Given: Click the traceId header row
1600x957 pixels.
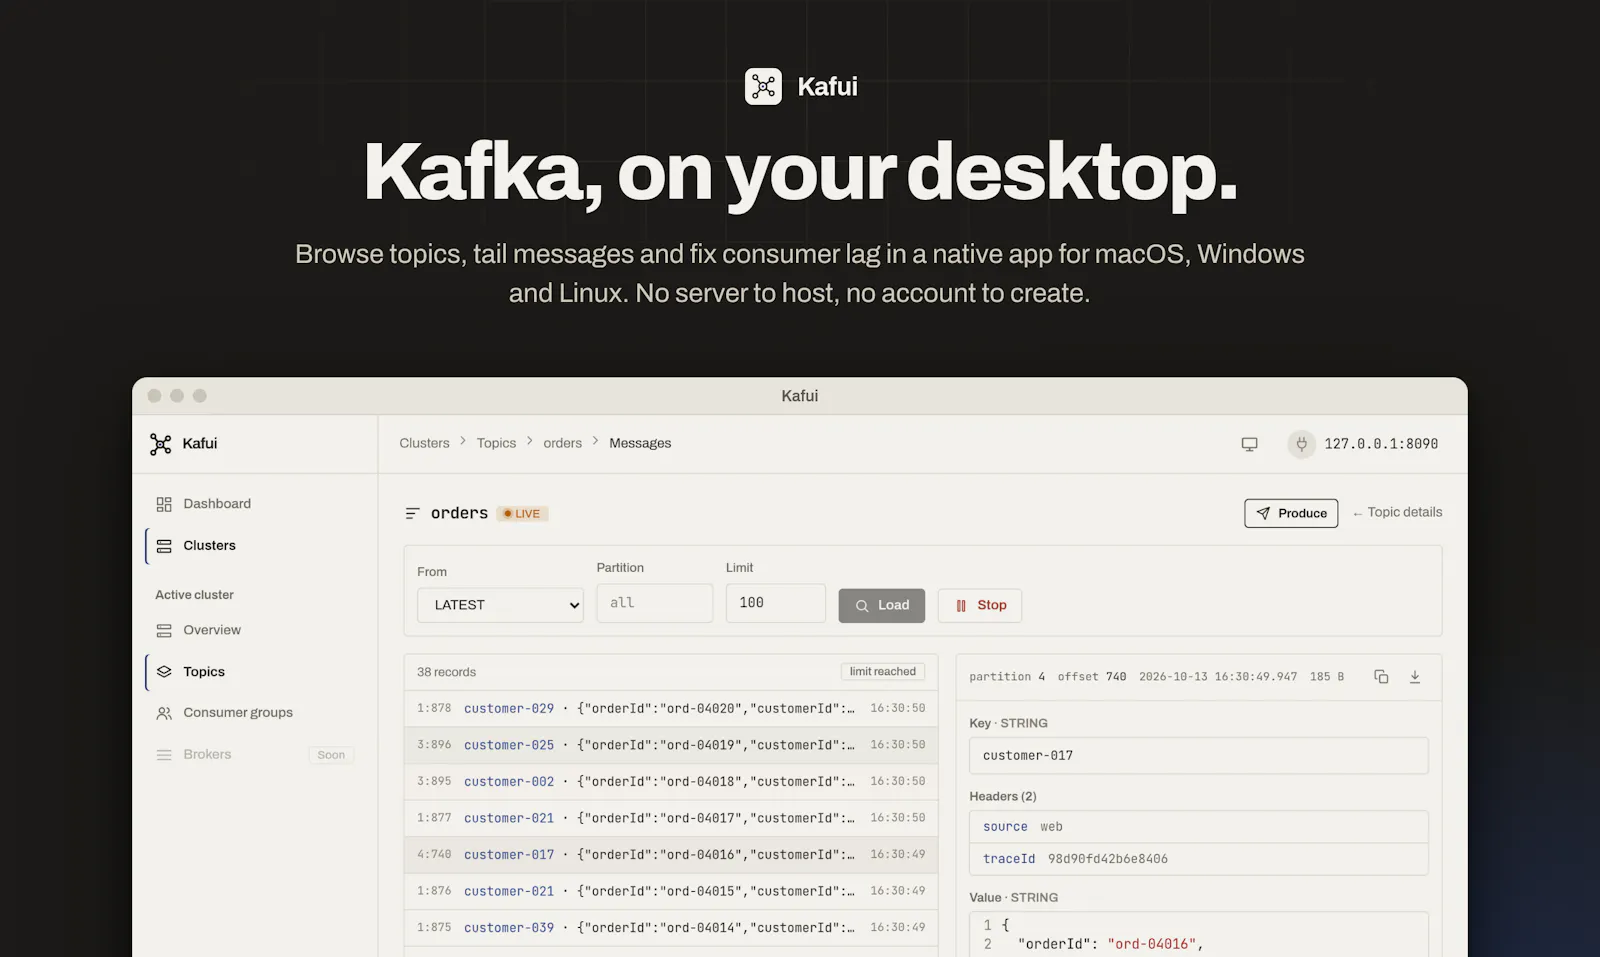Looking at the screenshot, I should [1198, 859].
